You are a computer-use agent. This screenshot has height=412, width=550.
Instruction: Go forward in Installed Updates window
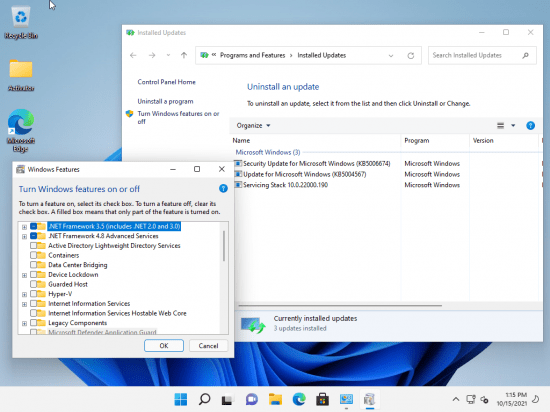[152, 55]
